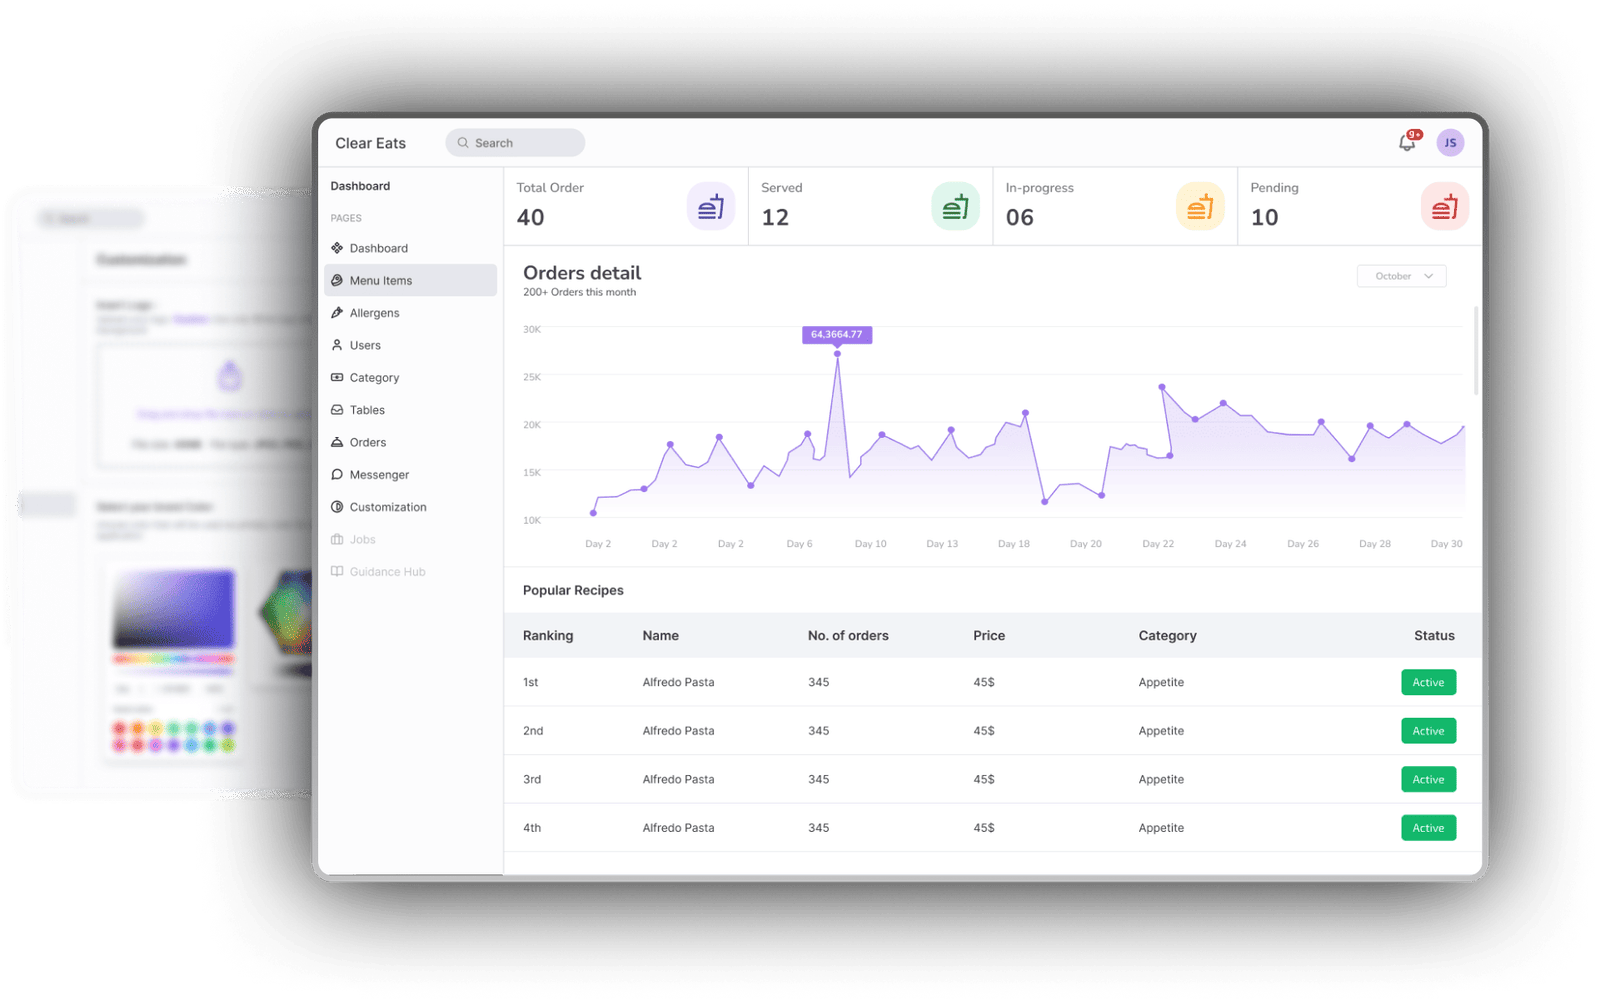This screenshot has width=1600, height=999.
Task: Click the blurred purple color picker gradient
Action: pyautogui.click(x=174, y=609)
